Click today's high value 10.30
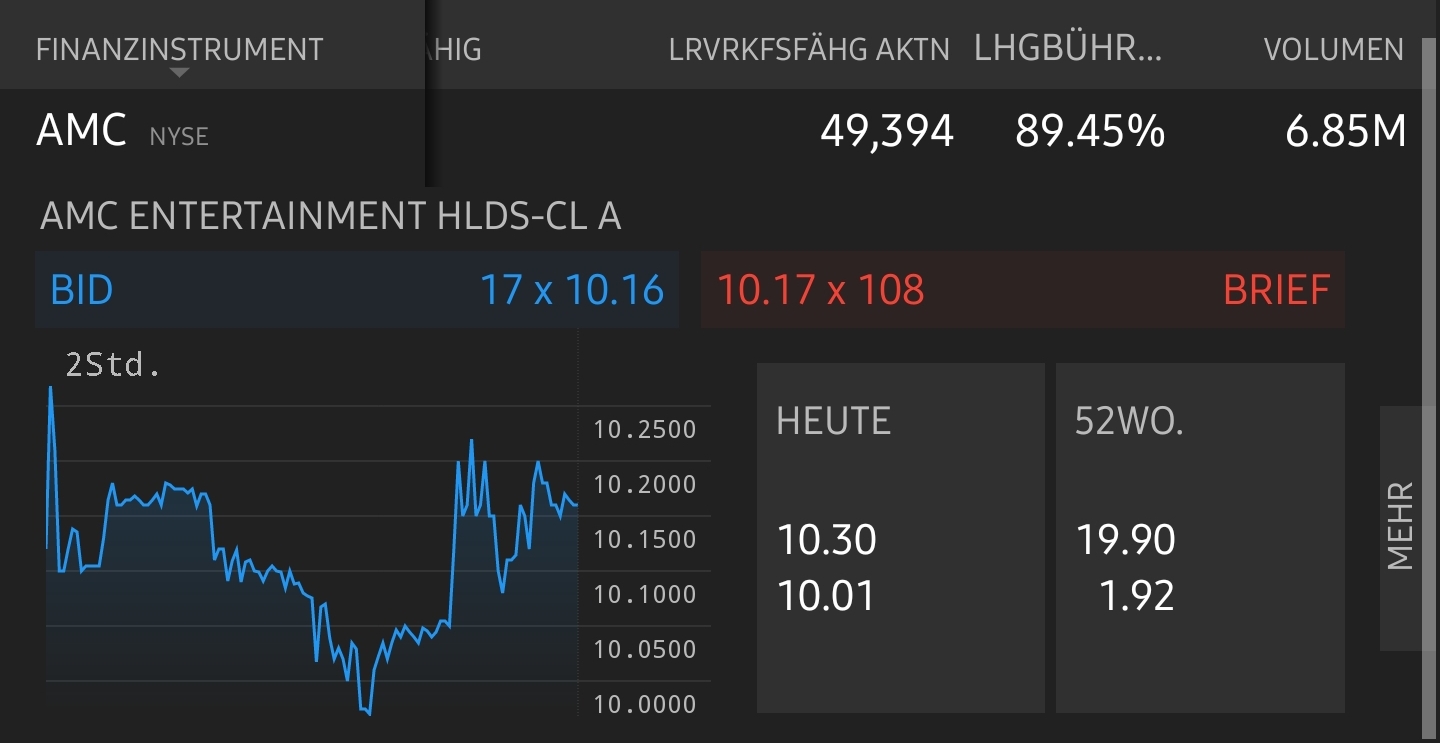This screenshot has width=1440, height=743. pos(827,541)
